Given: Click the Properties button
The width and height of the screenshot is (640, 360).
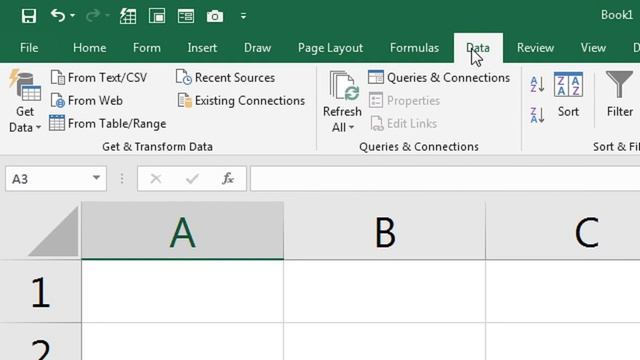Looking at the screenshot, I should tap(404, 100).
